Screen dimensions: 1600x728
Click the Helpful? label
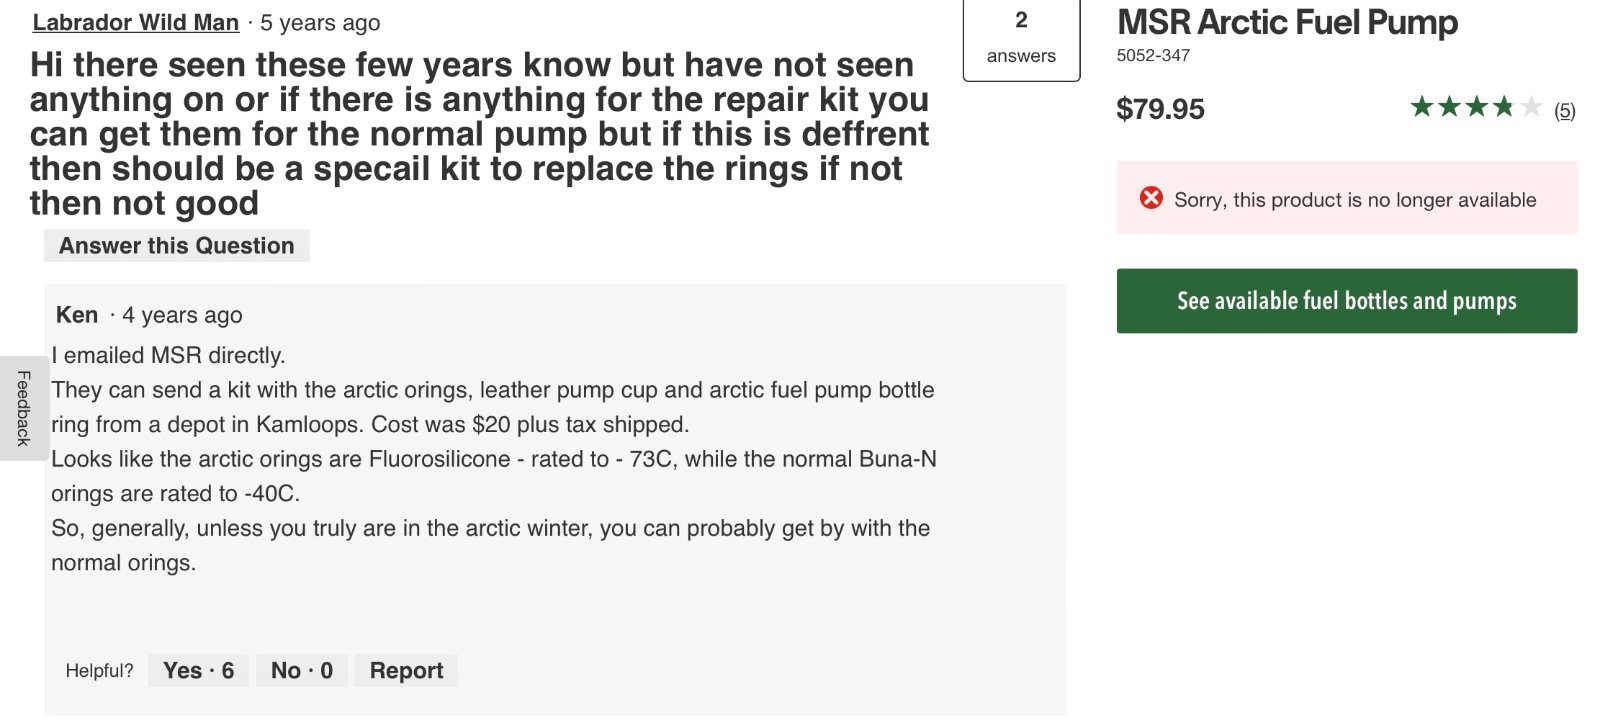click(99, 671)
